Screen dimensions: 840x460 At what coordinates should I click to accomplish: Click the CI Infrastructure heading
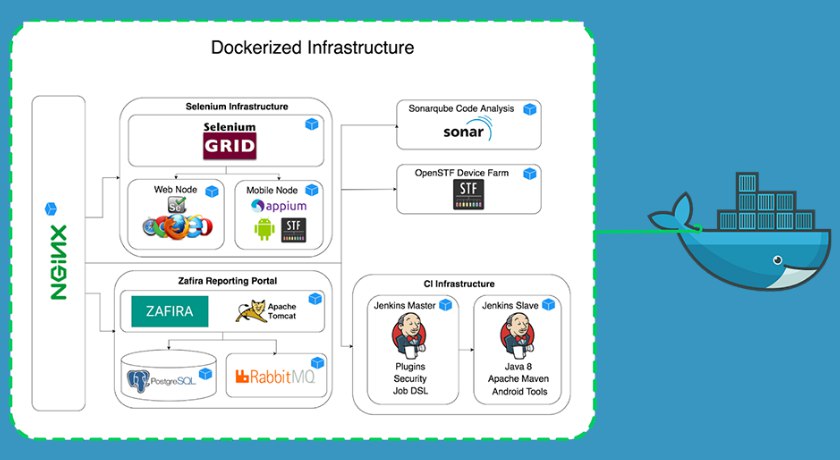[x=459, y=284]
